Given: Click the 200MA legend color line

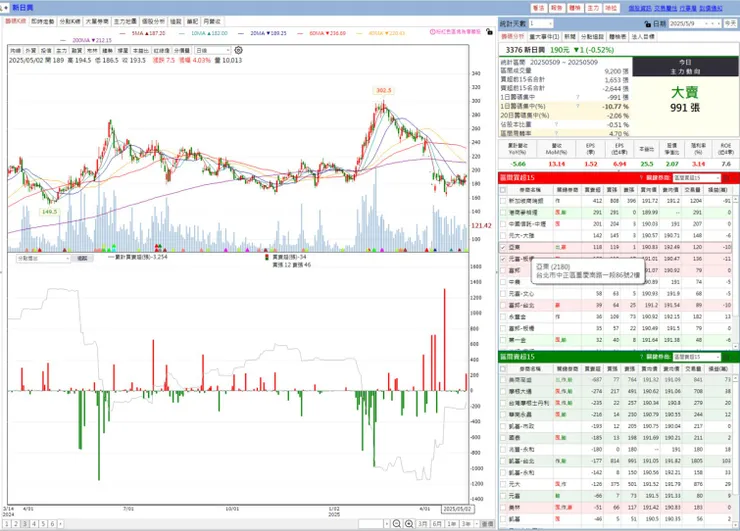Looking at the screenshot, I should pos(64,41).
